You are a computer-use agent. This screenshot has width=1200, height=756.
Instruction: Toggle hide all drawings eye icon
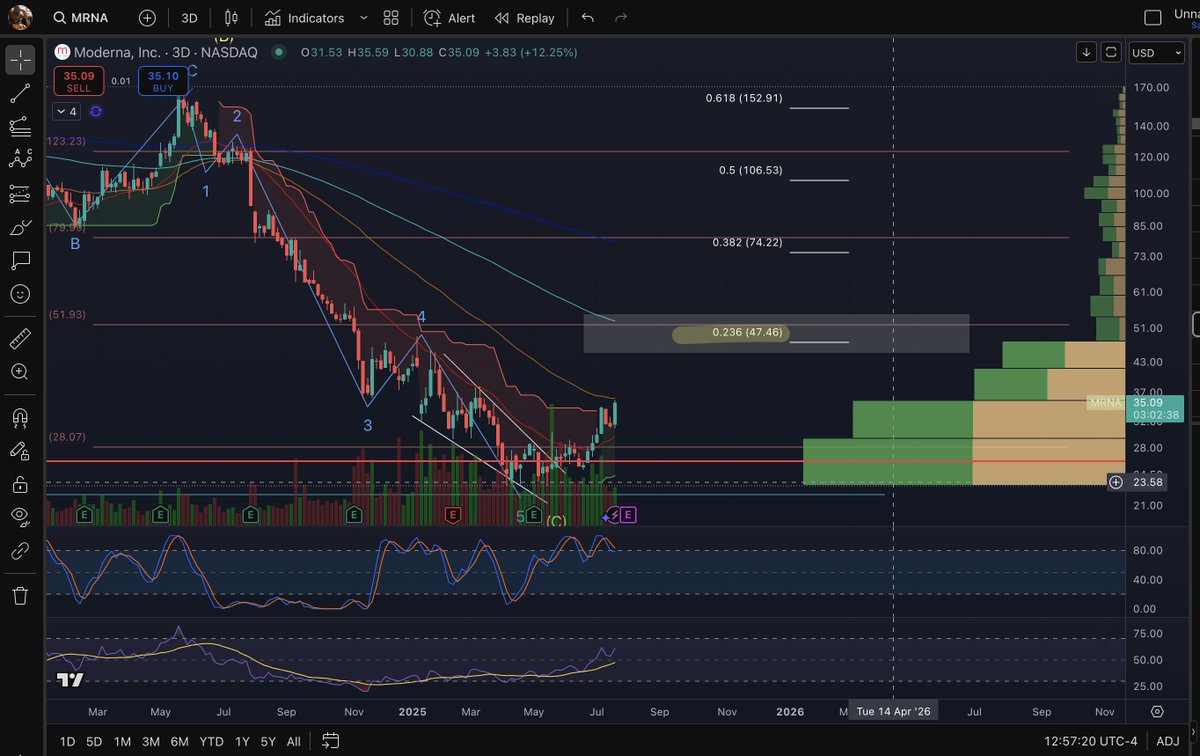click(20, 517)
